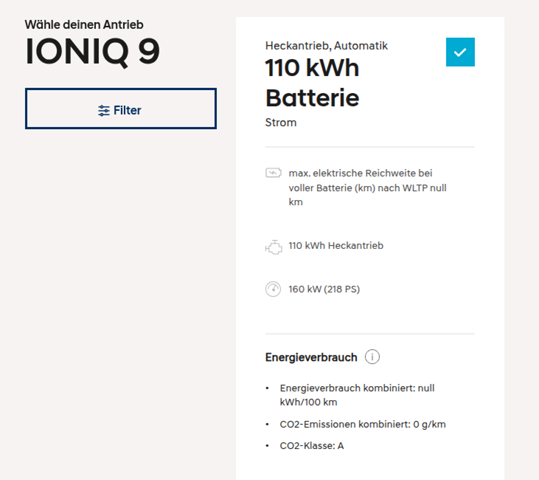Toggle the blue checkmark for 110 kWh Batterie
The height and width of the screenshot is (480, 539).
pos(460,52)
